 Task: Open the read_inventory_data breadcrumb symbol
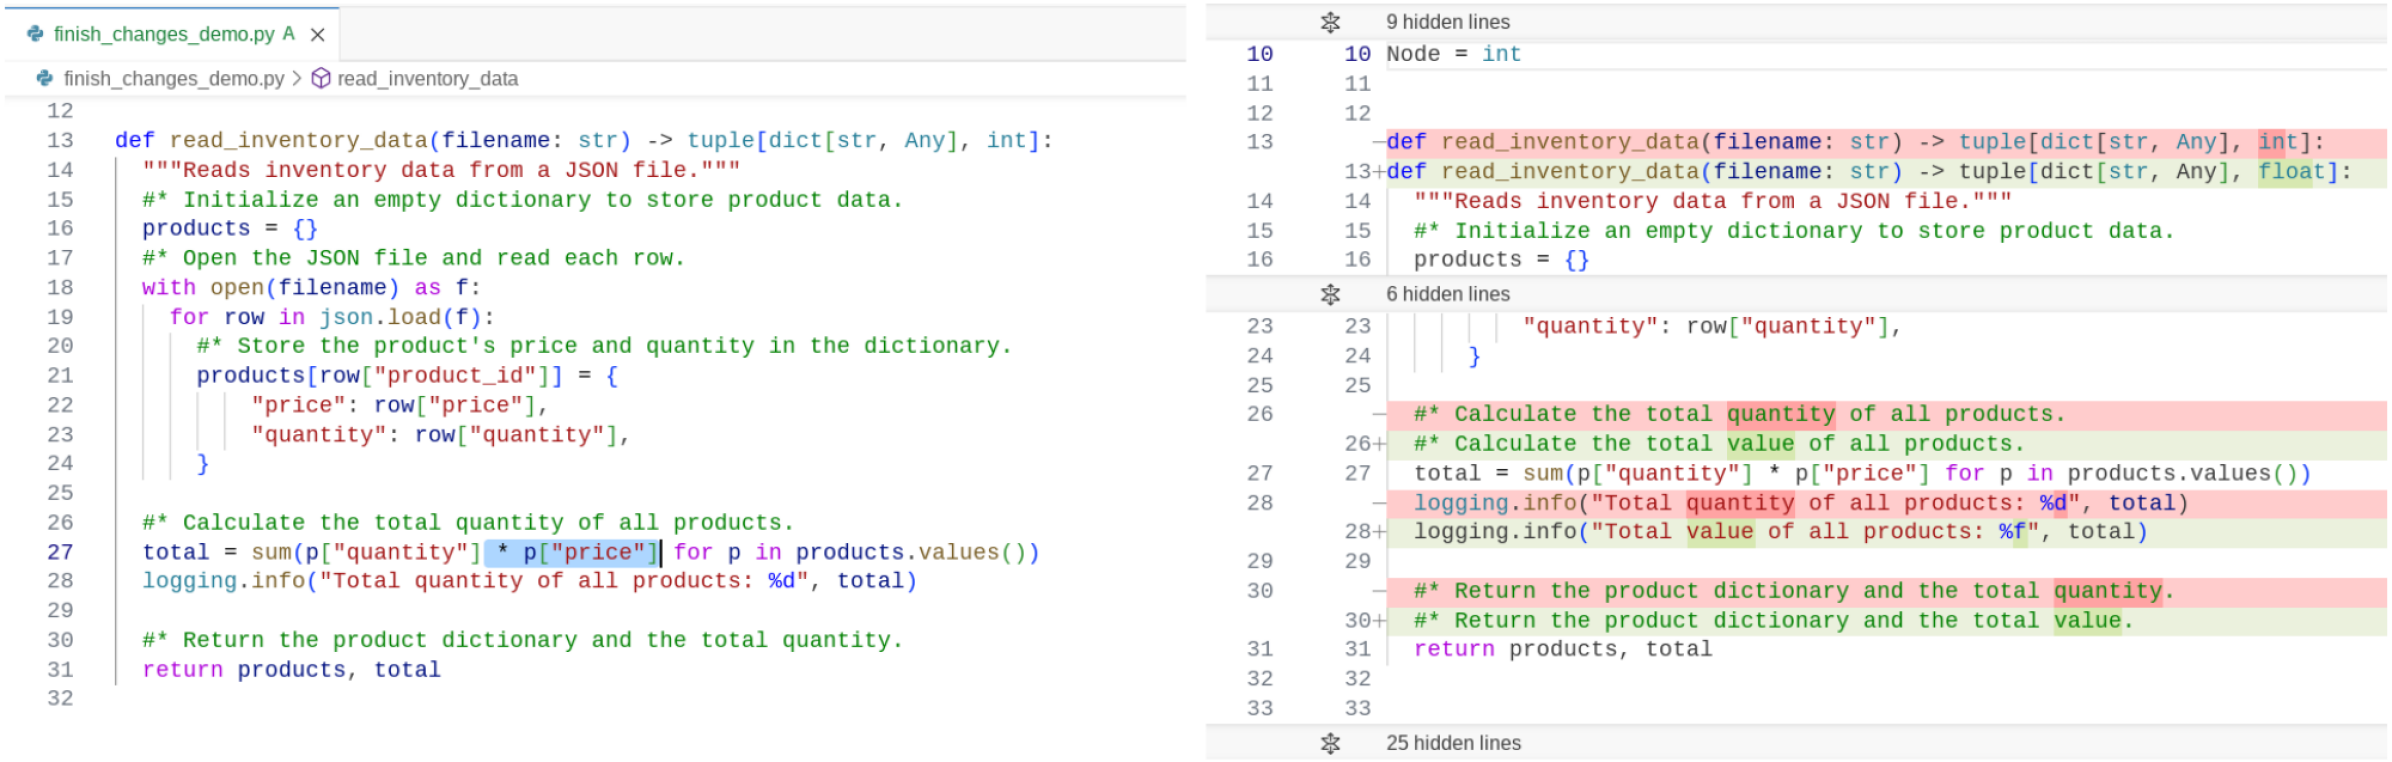tap(427, 78)
